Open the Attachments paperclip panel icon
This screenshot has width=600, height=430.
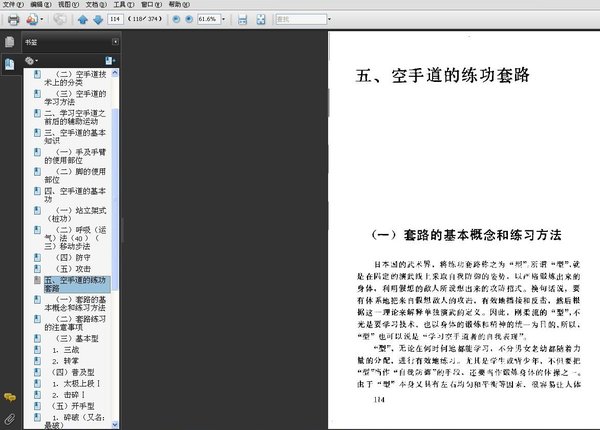[x=10, y=419]
